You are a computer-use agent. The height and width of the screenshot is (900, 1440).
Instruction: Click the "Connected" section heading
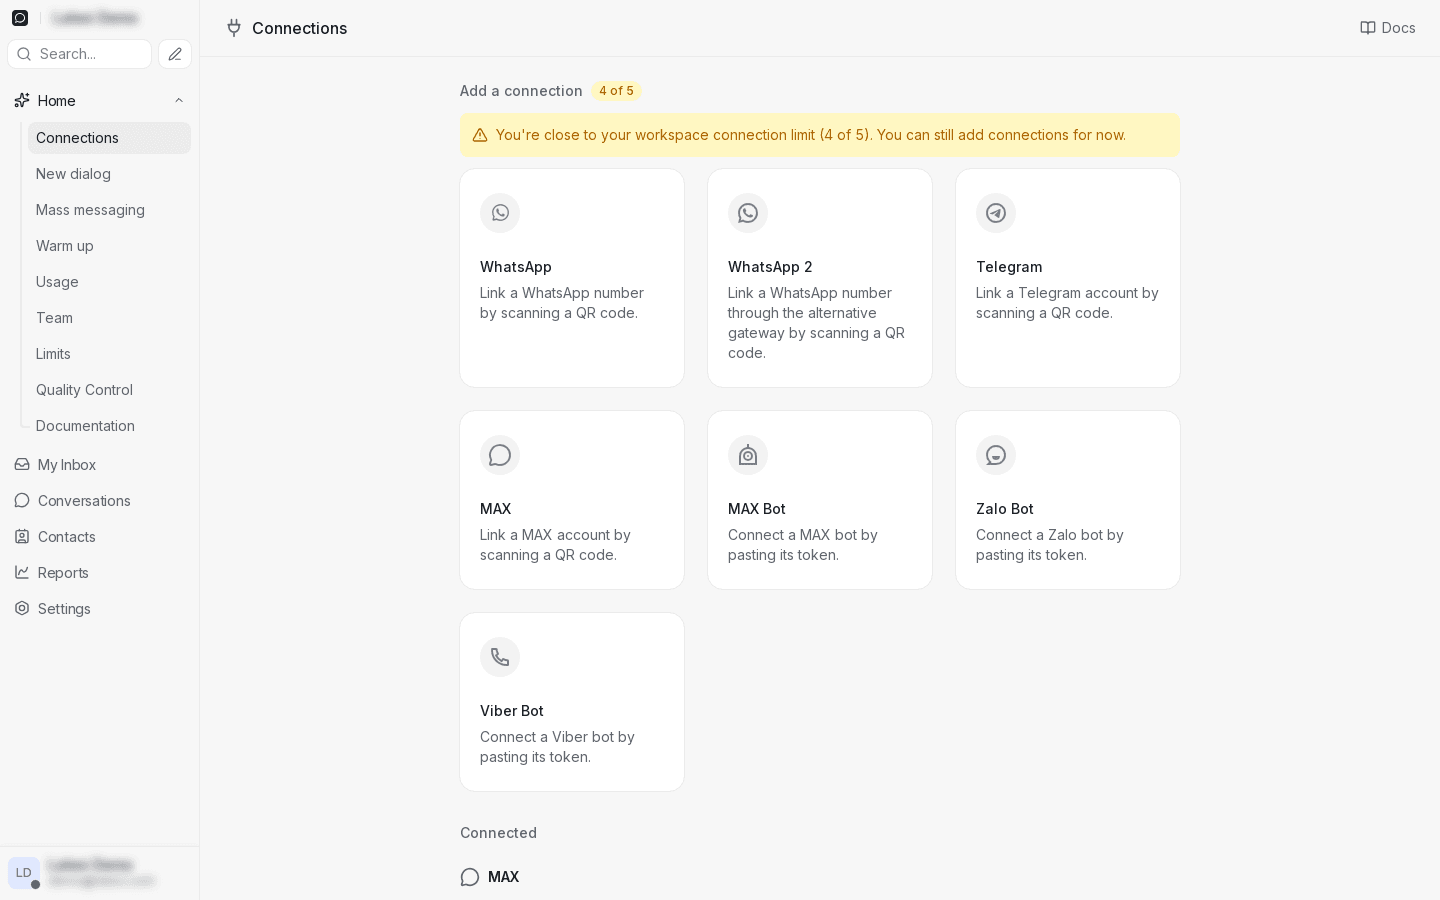[x=498, y=833]
